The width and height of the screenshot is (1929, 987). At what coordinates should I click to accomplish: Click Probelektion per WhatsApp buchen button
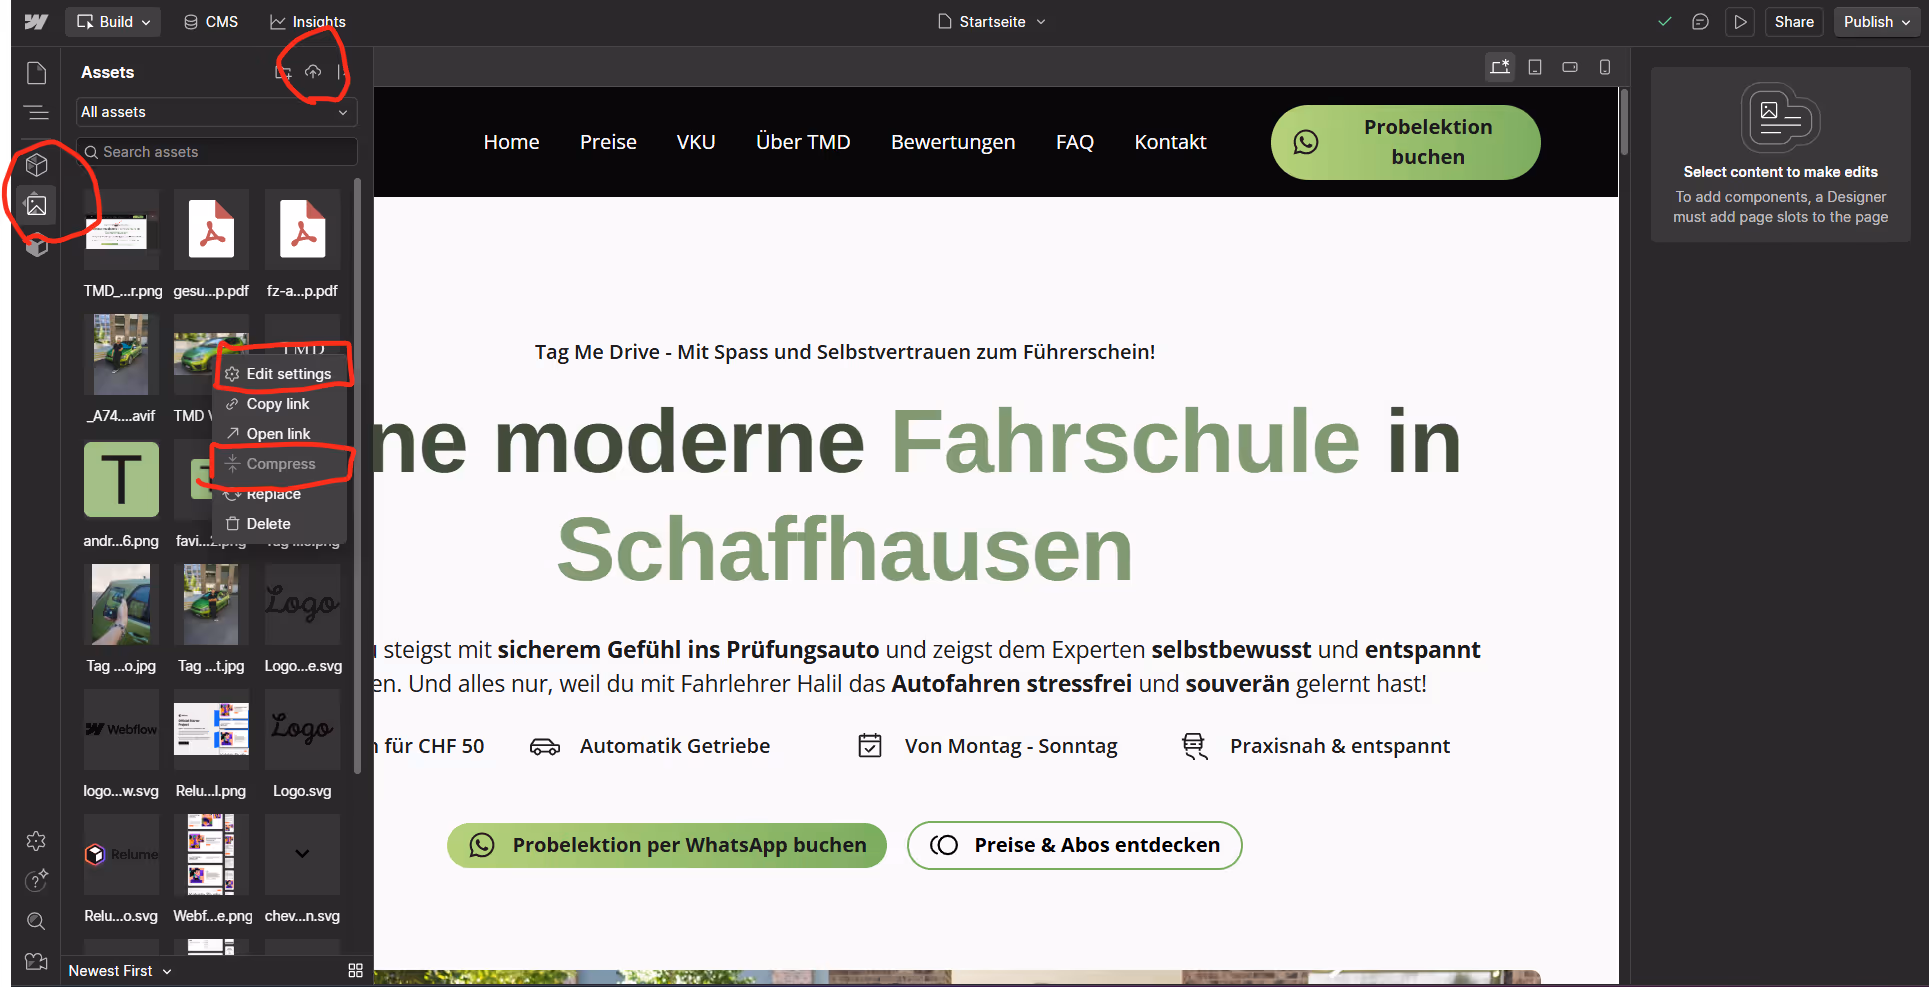click(x=667, y=845)
